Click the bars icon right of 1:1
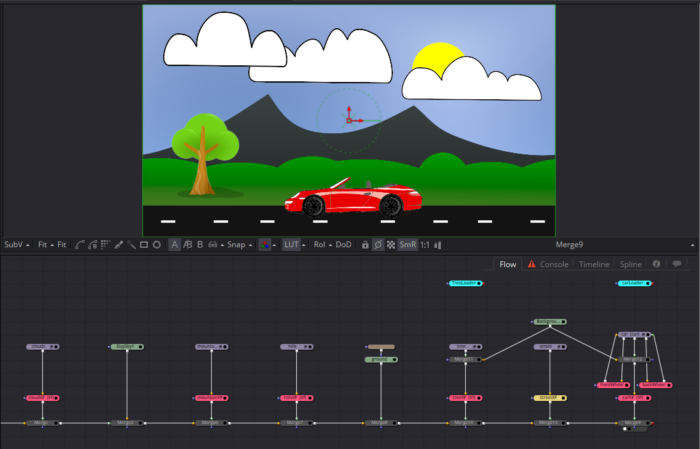 click(438, 245)
